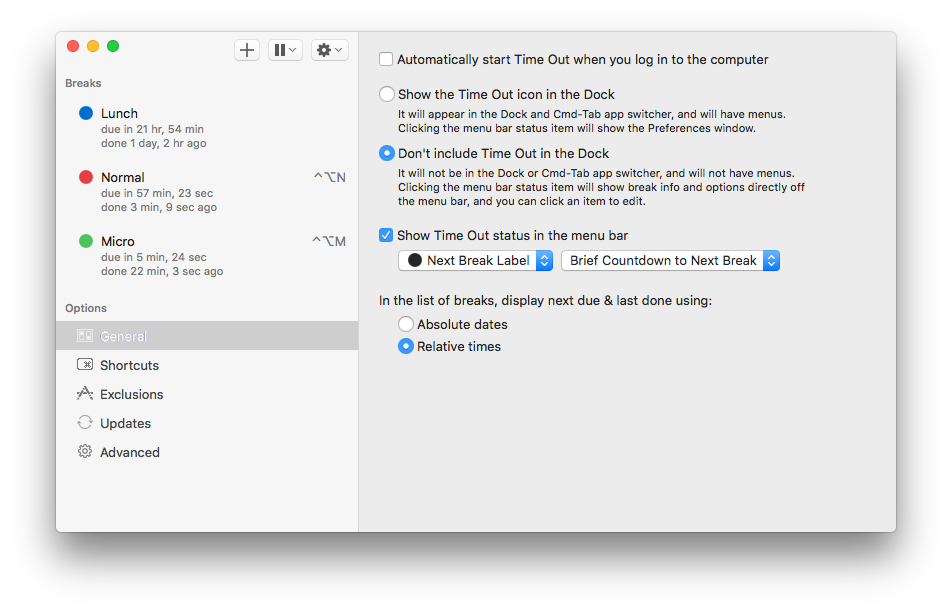Click 'done 1 day, 2 hr ago' text
The image size is (952, 612).
(x=154, y=143)
